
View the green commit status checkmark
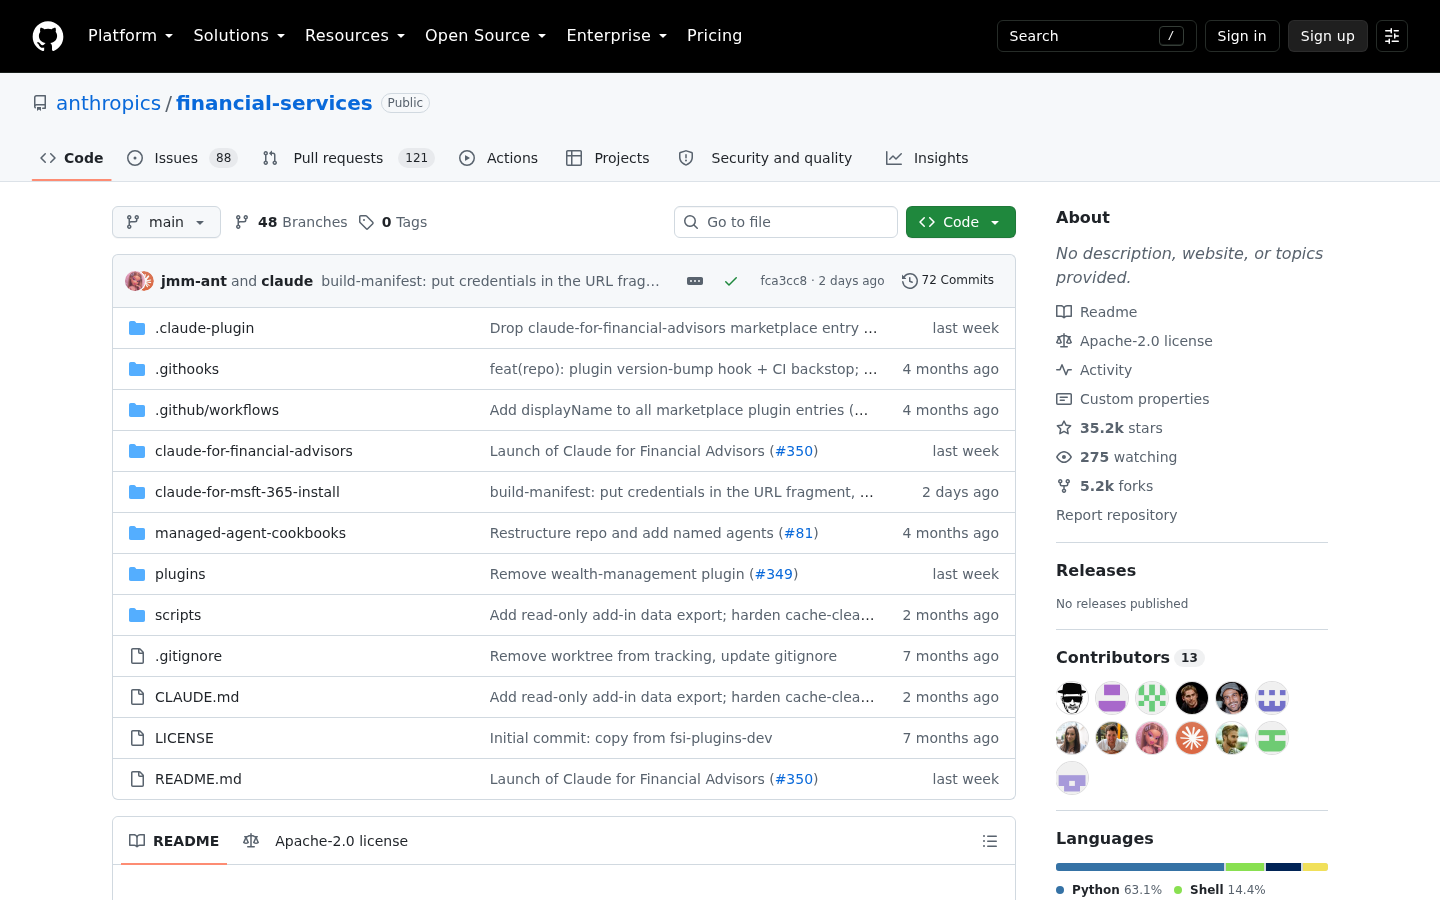(731, 281)
